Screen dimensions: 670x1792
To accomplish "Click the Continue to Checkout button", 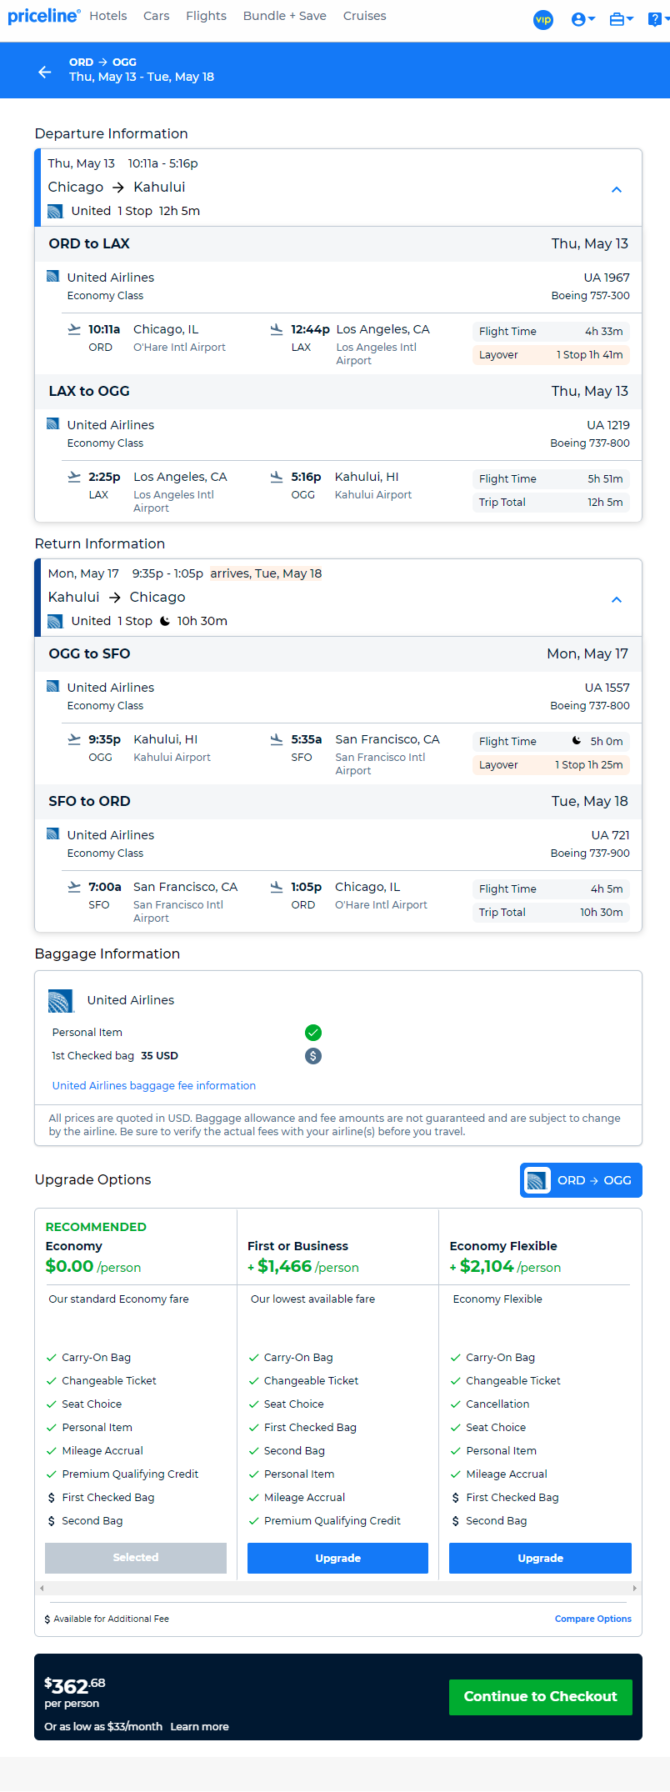I will coord(540,1697).
